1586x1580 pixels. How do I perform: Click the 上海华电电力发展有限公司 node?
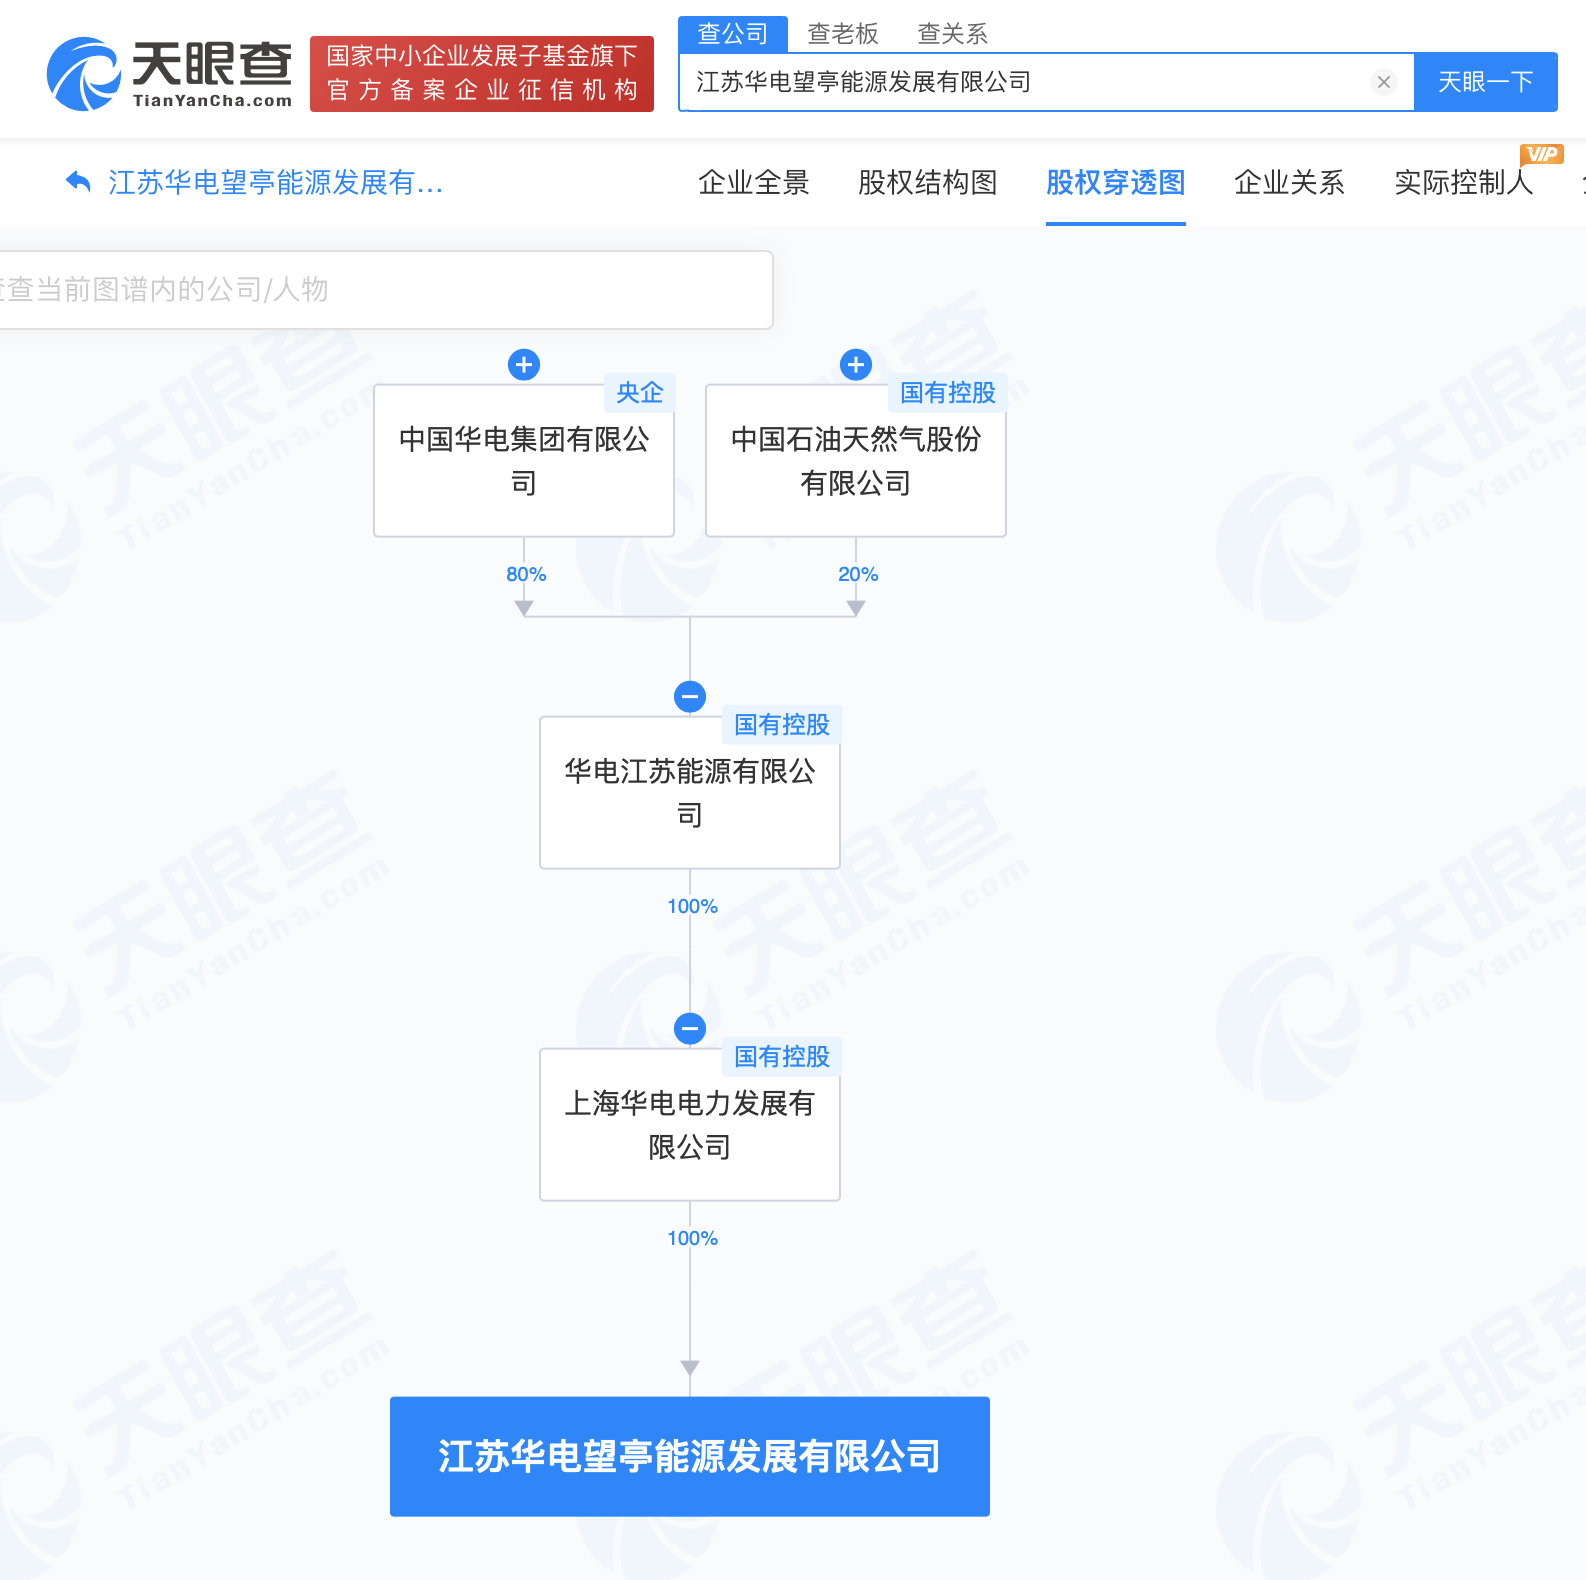click(x=690, y=1125)
